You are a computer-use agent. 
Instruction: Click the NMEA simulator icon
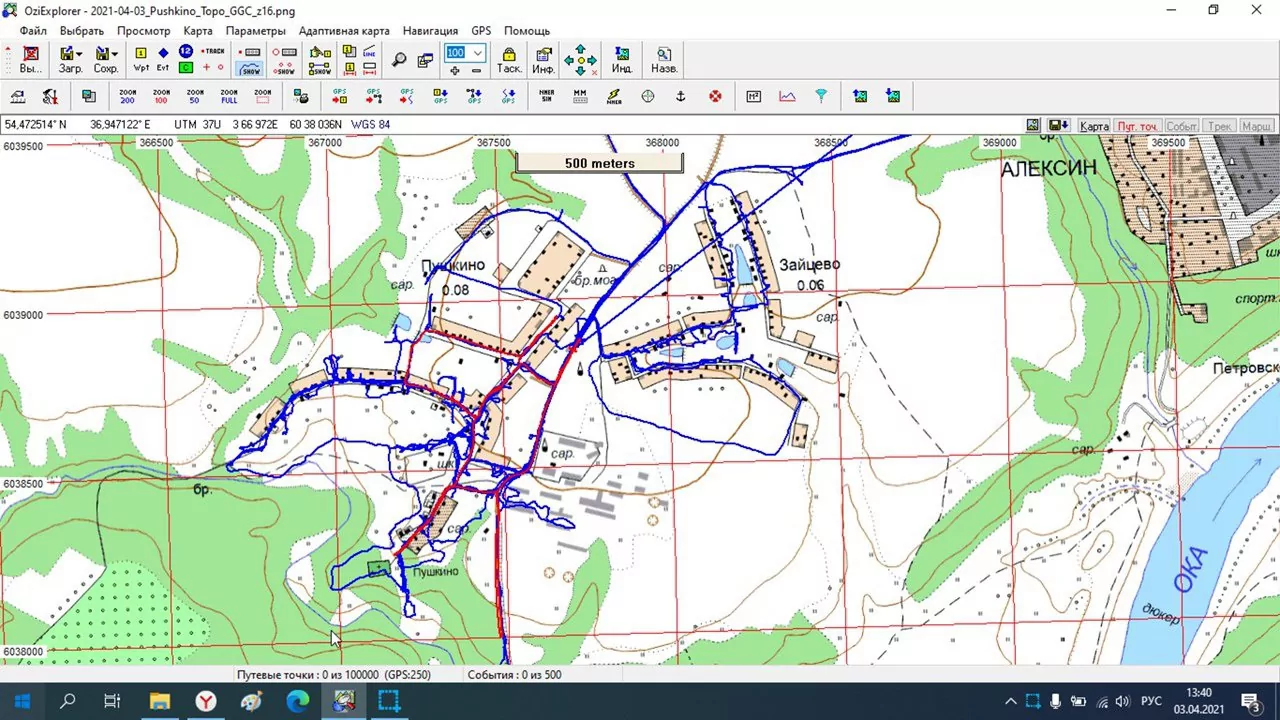coord(546,96)
